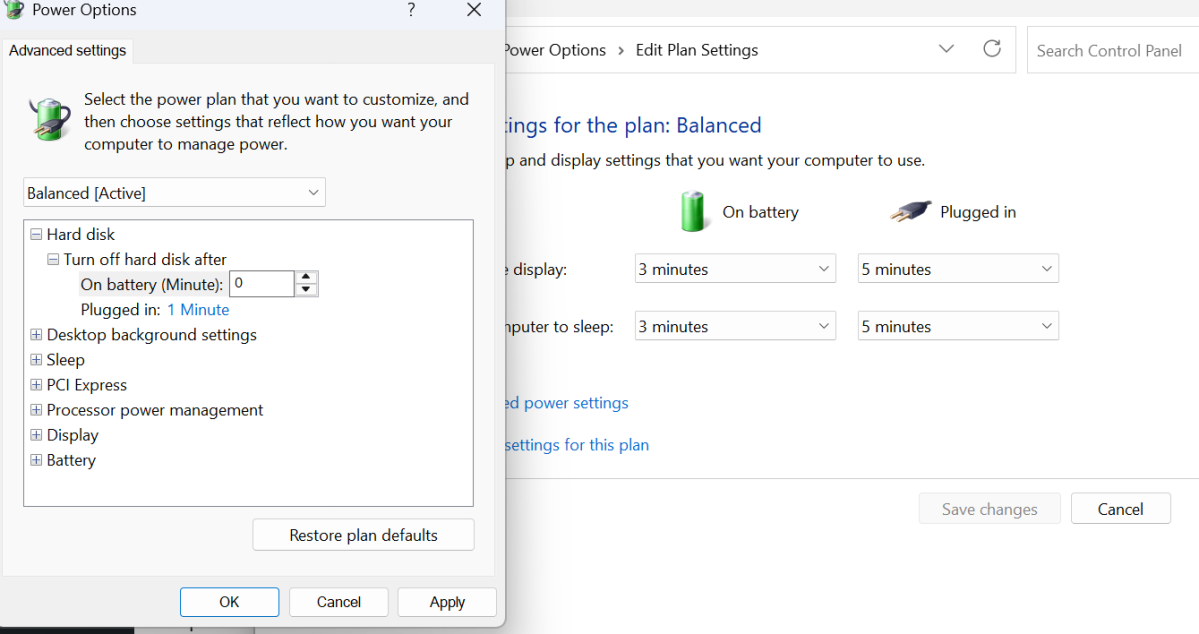This screenshot has height=634, width=1199.
Task: Select the Advanced settings tab
Action: pyautogui.click(x=68, y=51)
